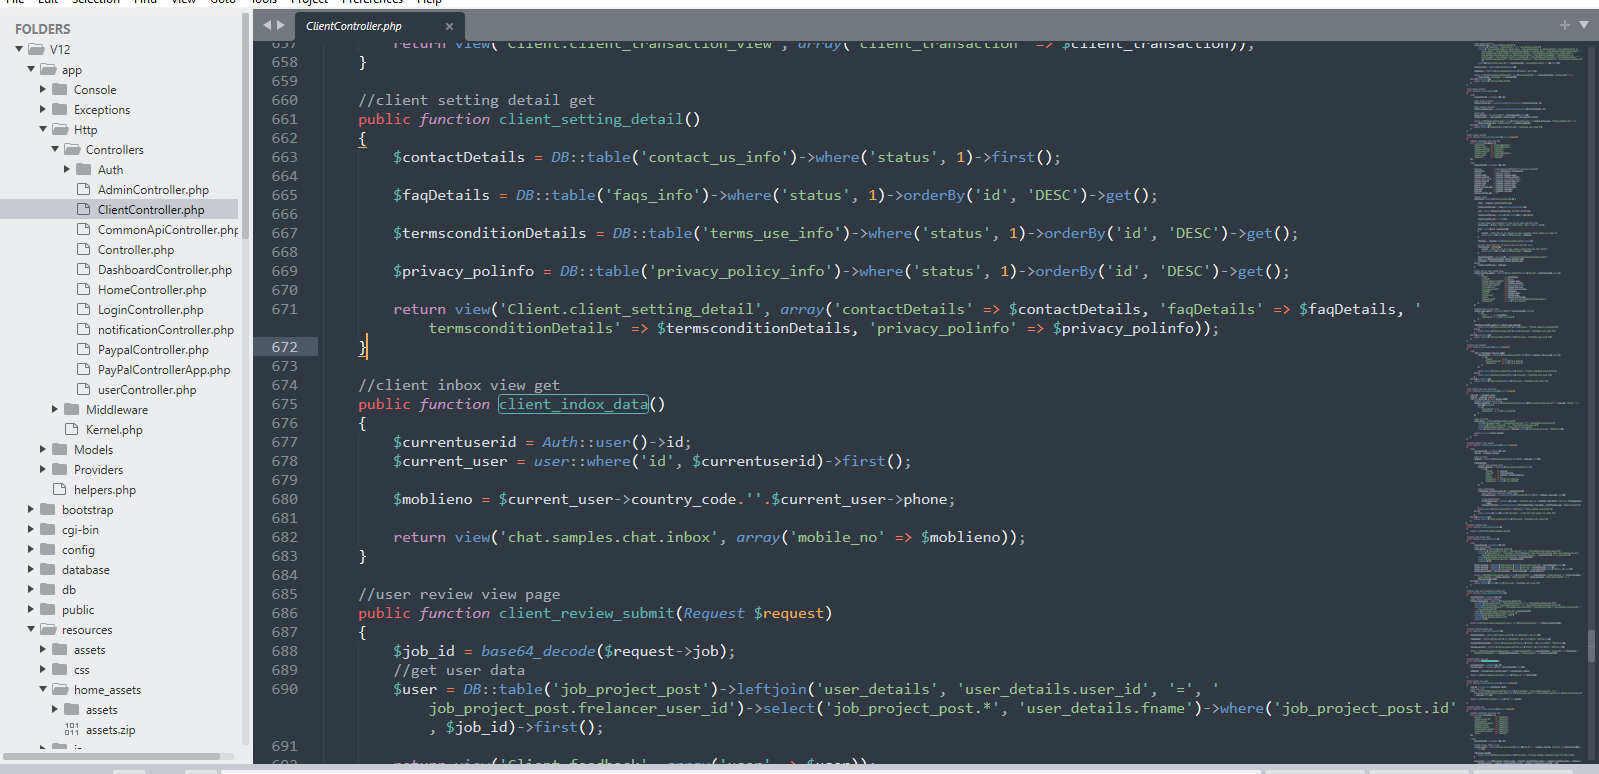
Task: Open the tab list dropdown arrow
Action: [1583, 25]
